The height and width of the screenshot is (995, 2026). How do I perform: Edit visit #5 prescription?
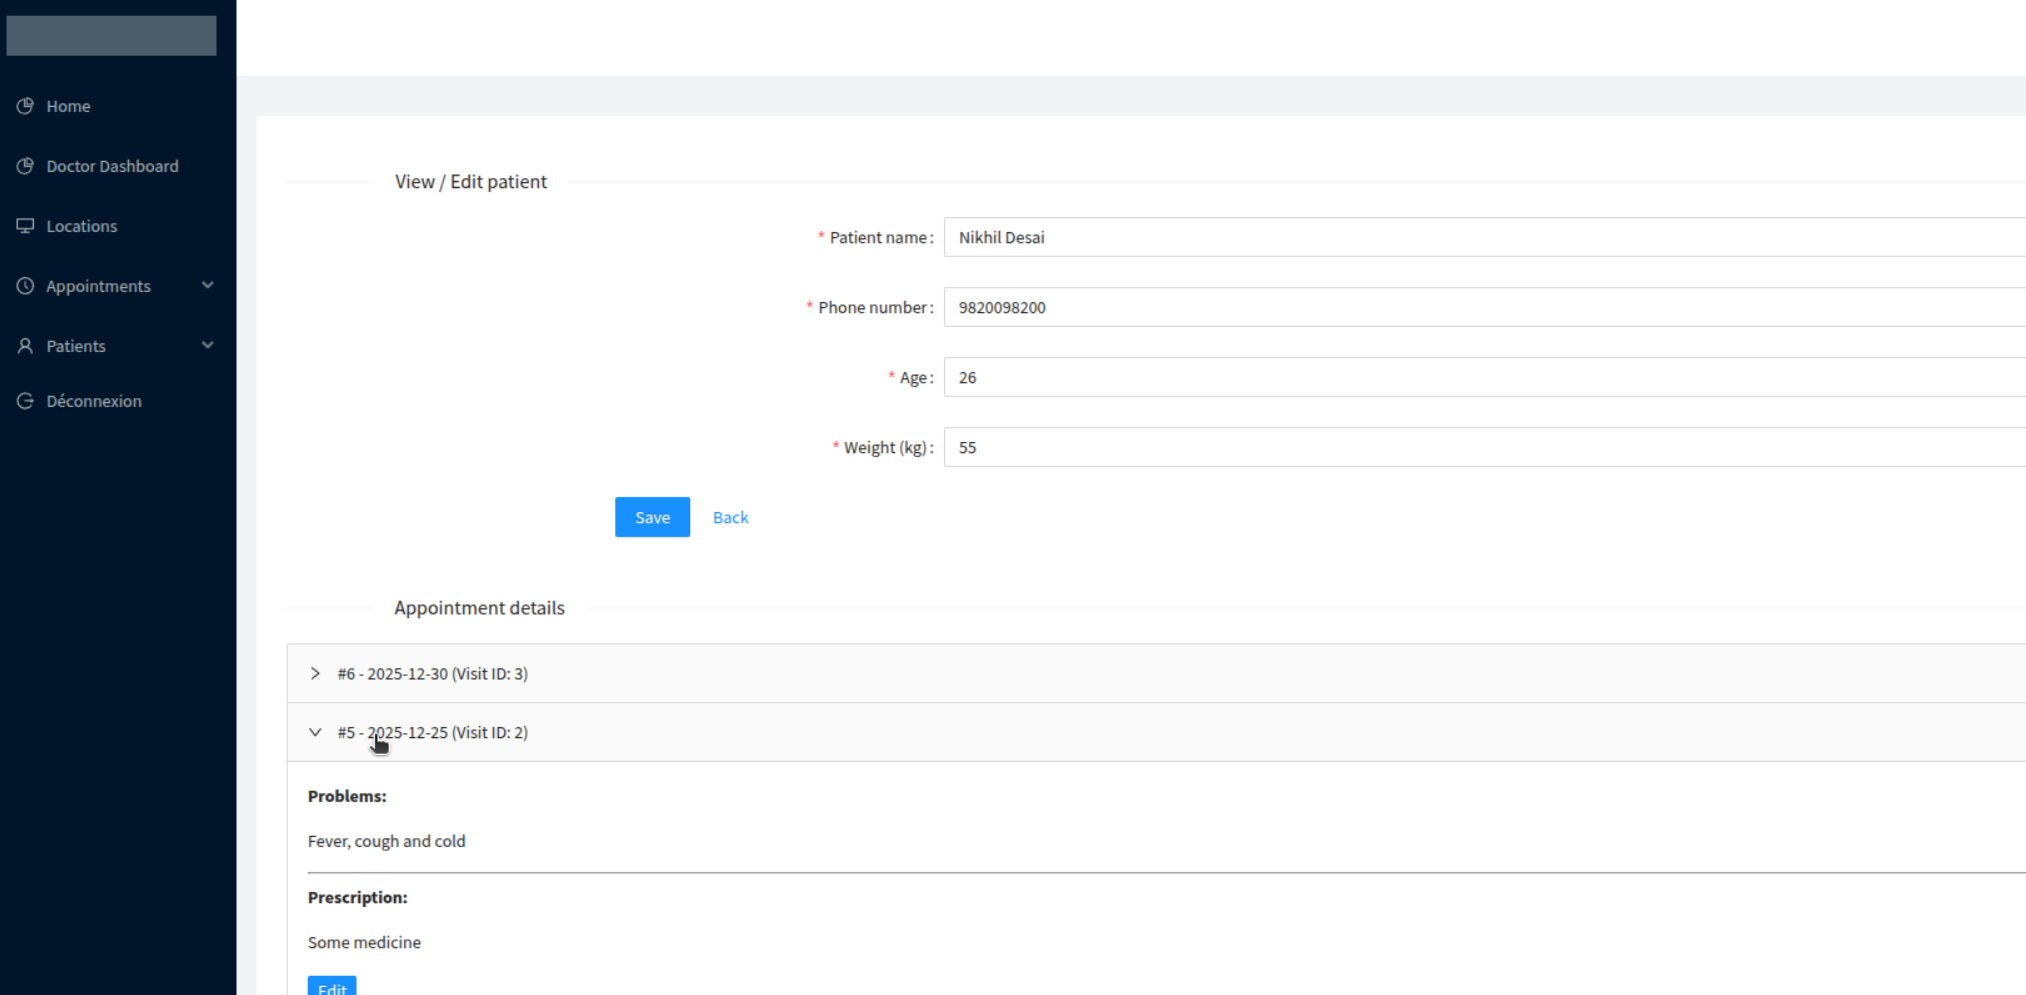(x=331, y=988)
